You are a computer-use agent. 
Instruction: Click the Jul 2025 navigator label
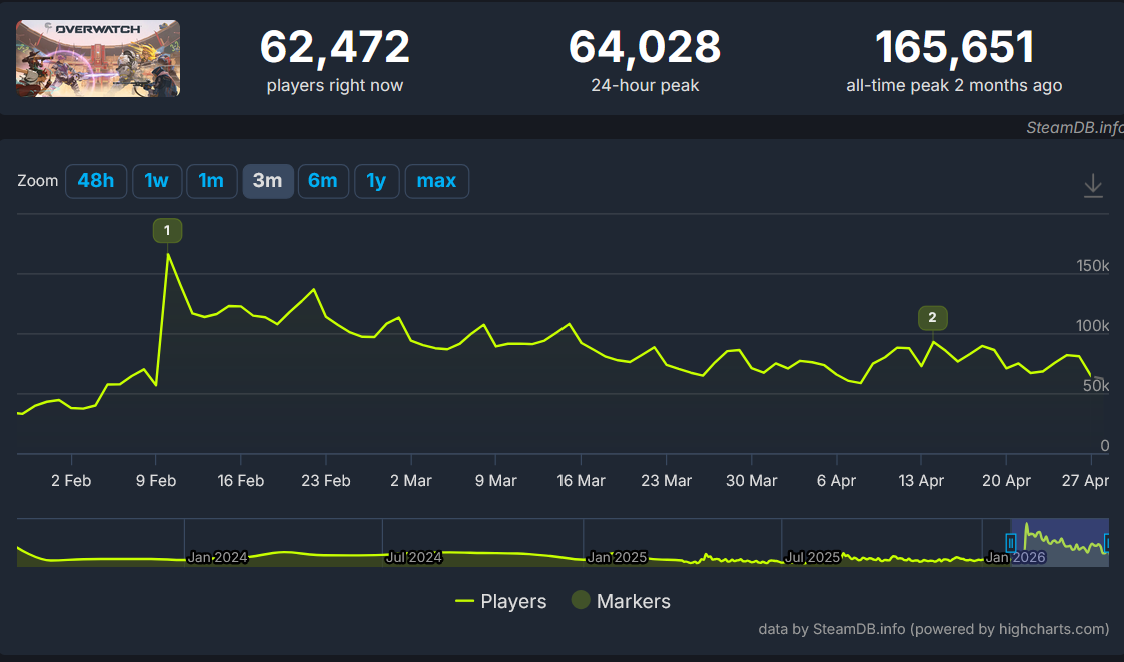click(x=812, y=557)
